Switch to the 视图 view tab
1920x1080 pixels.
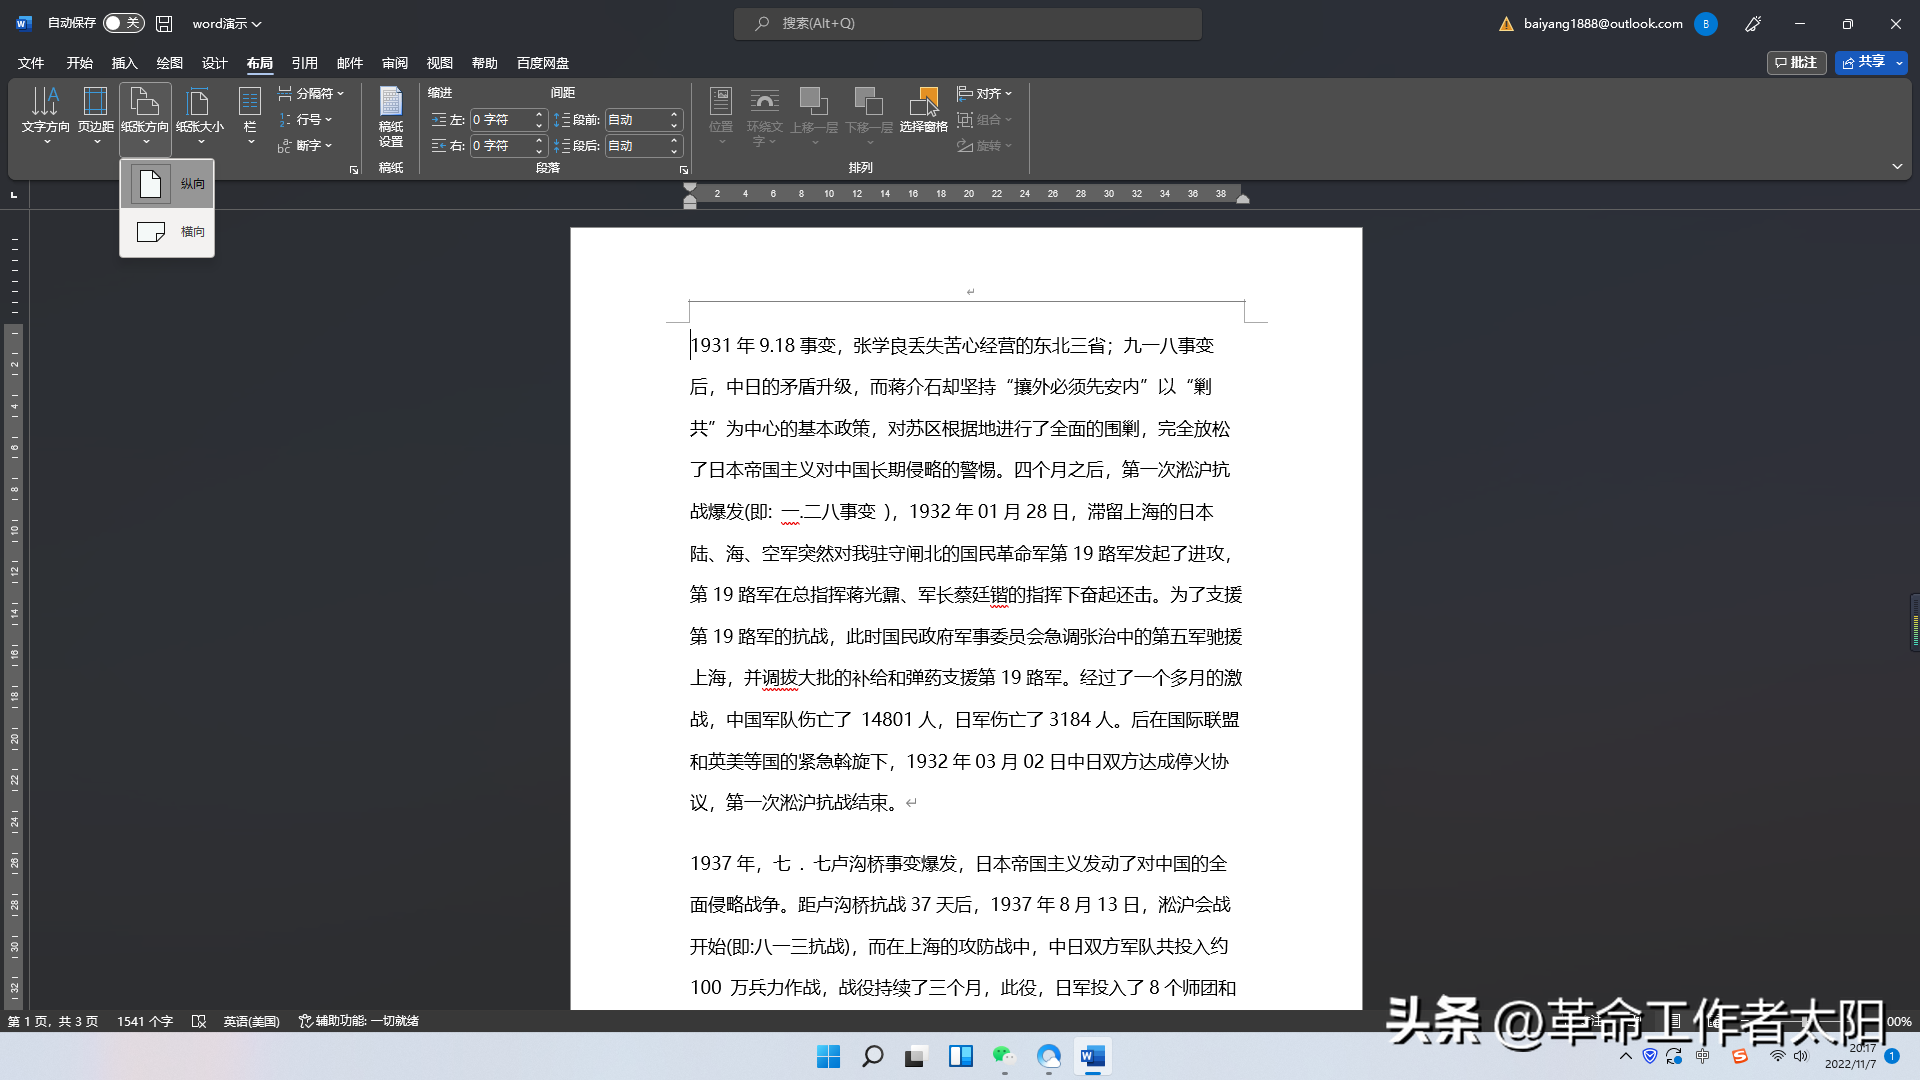(439, 63)
